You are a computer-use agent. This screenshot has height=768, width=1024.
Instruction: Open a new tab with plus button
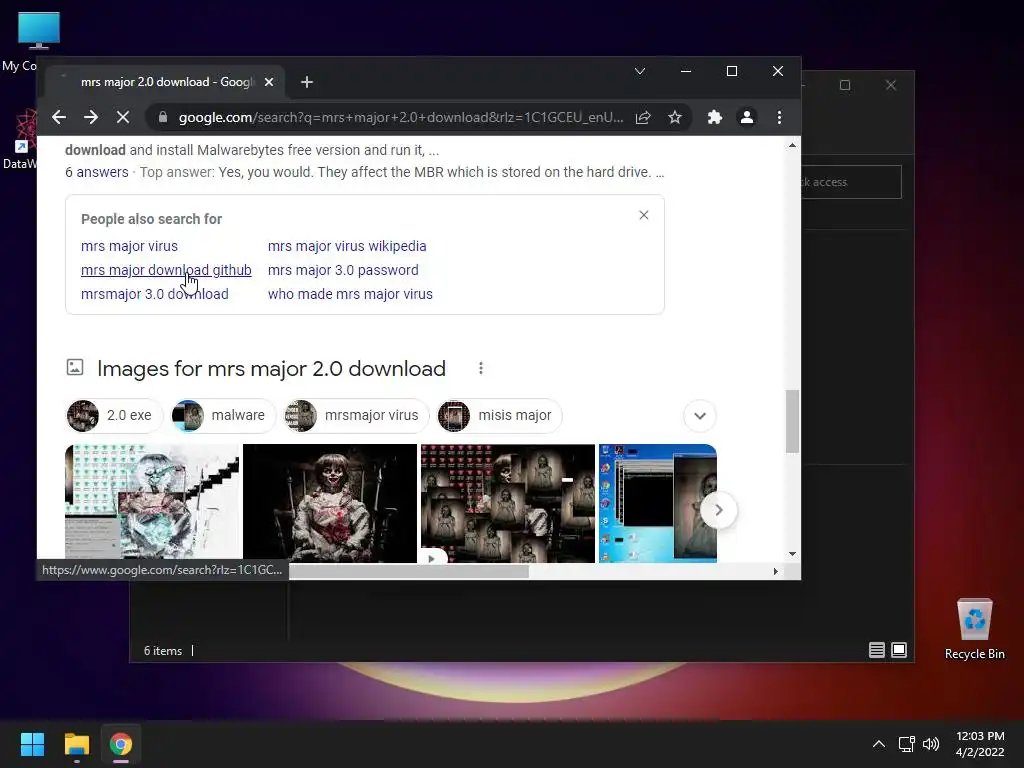click(x=307, y=82)
